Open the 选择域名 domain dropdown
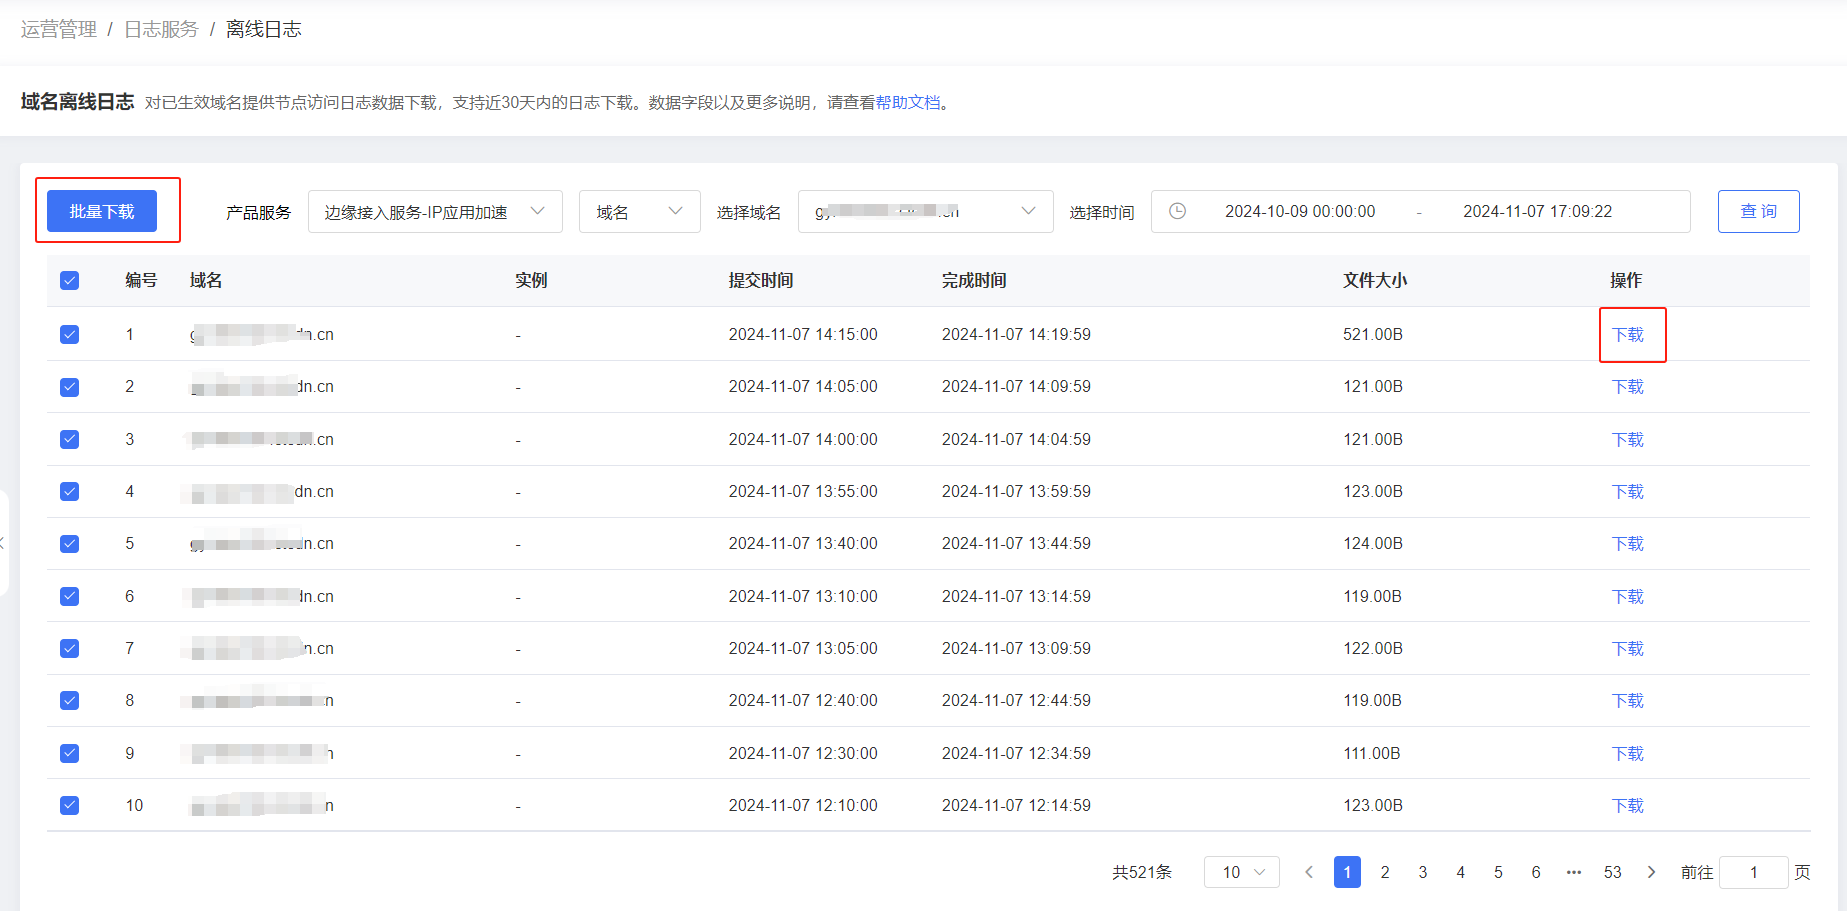The image size is (1847, 911). 925,211
